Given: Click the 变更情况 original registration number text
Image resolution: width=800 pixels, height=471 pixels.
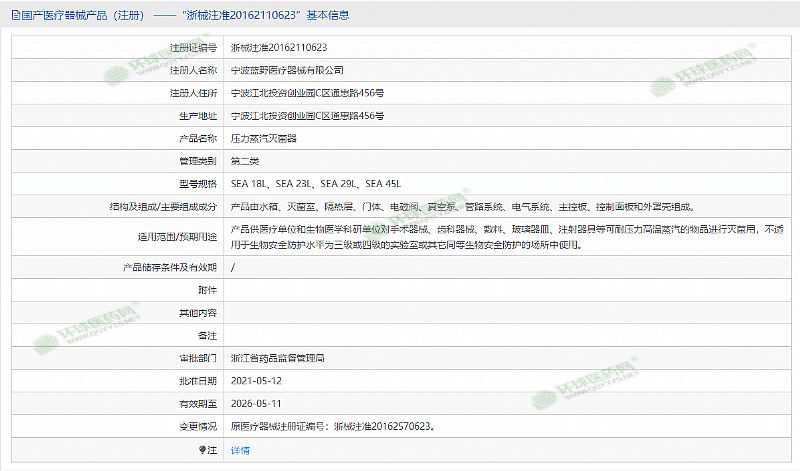Looking at the screenshot, I should tap(332, 426).
